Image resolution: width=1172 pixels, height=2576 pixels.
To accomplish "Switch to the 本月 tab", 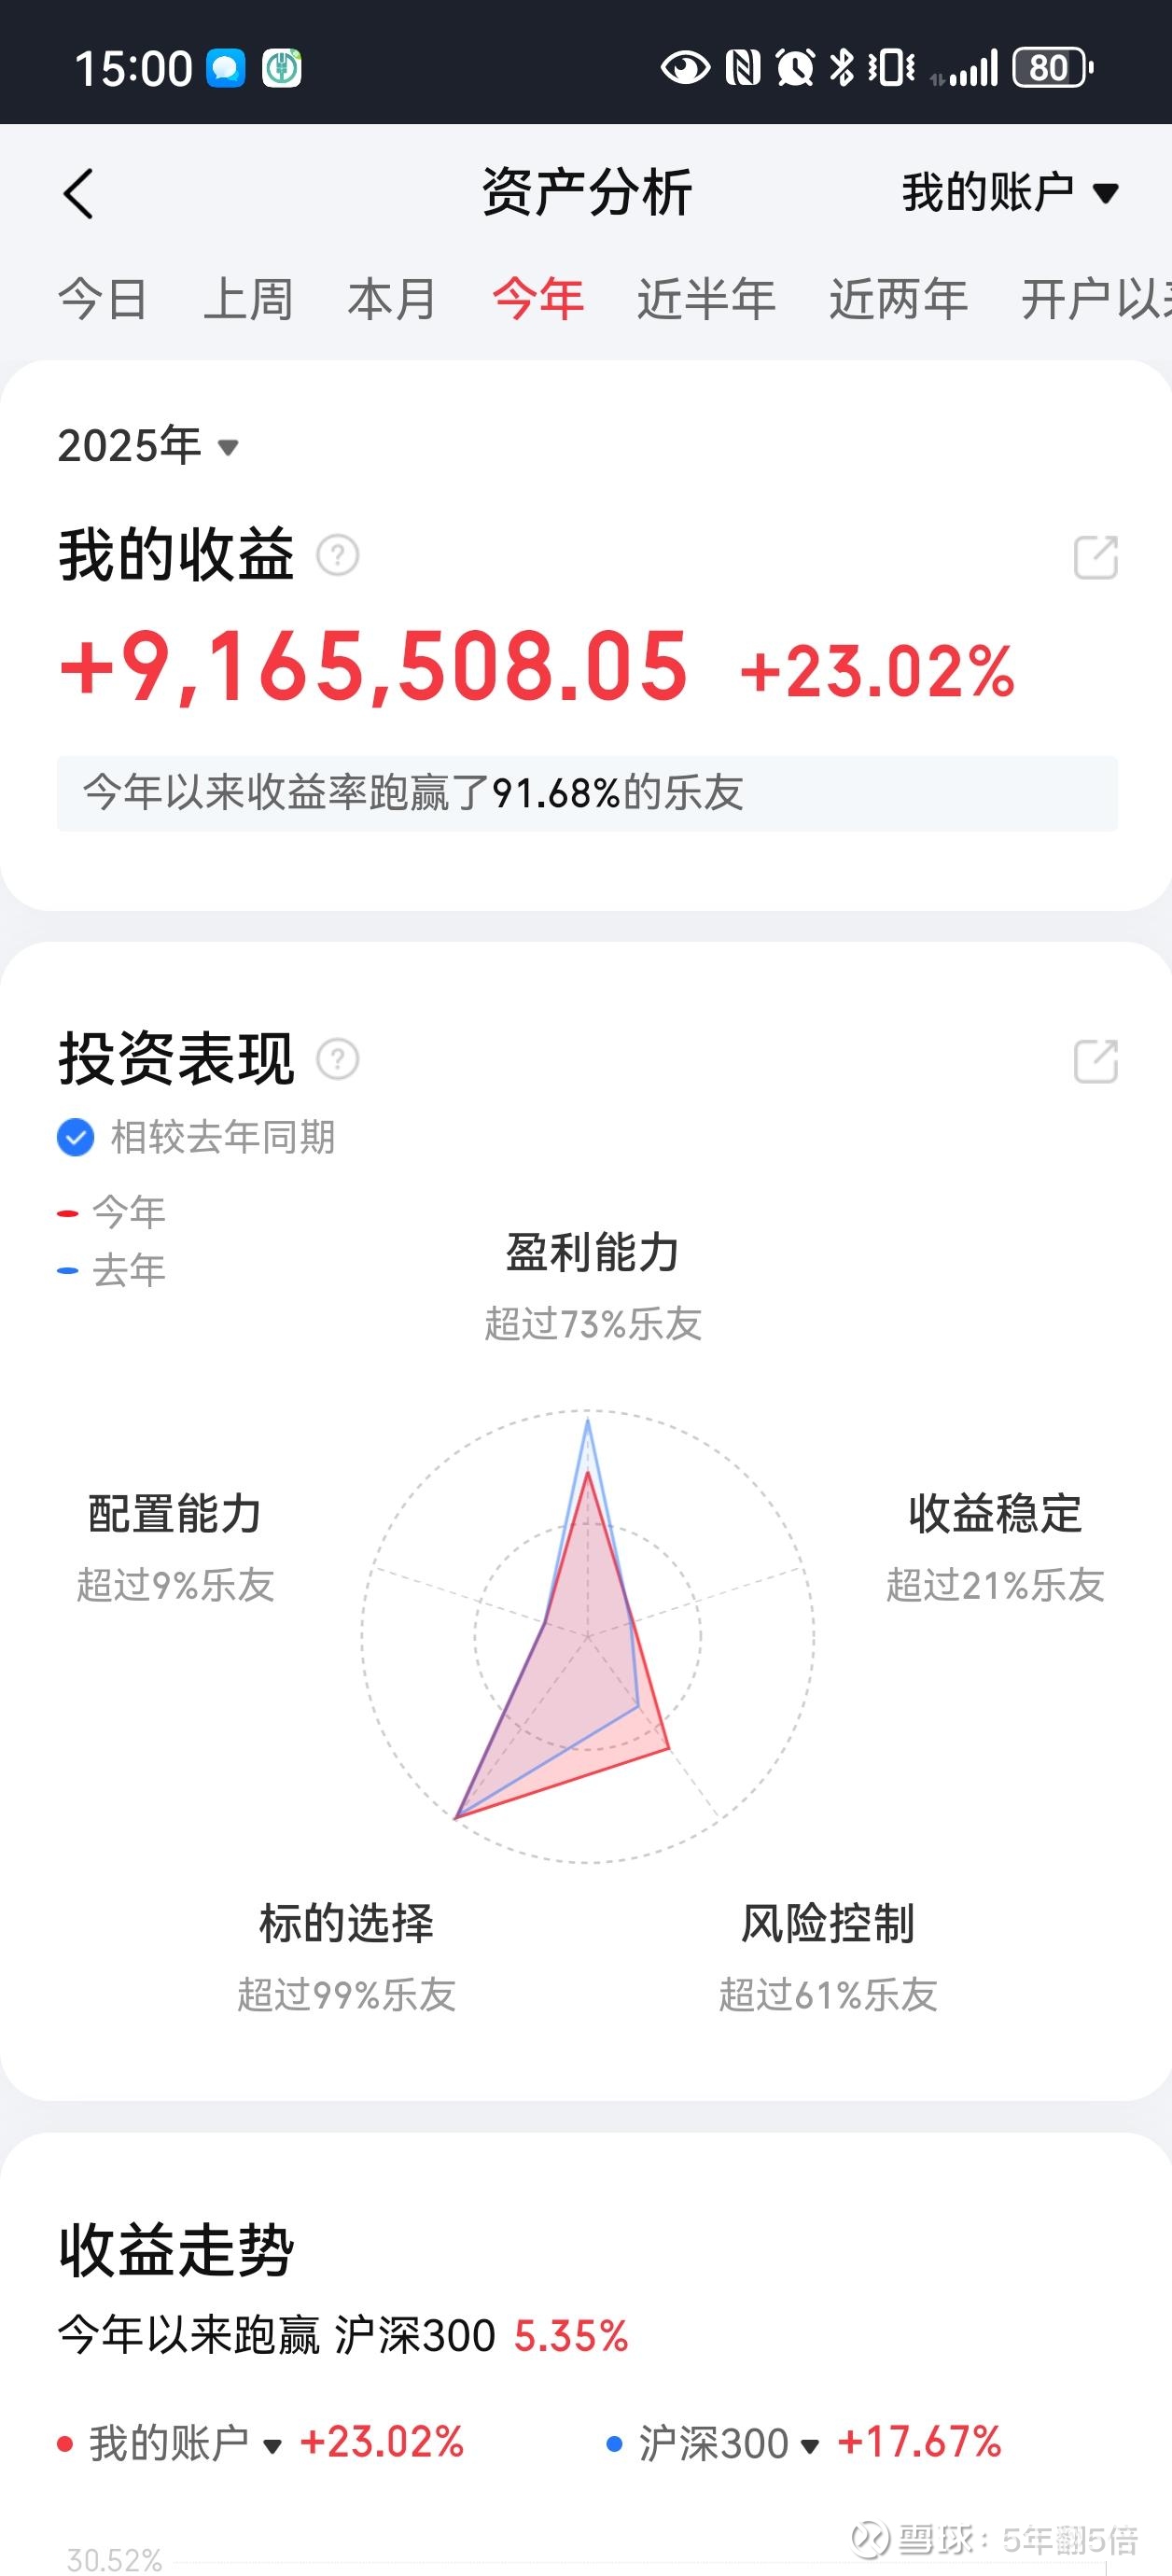I will (392, 299).
